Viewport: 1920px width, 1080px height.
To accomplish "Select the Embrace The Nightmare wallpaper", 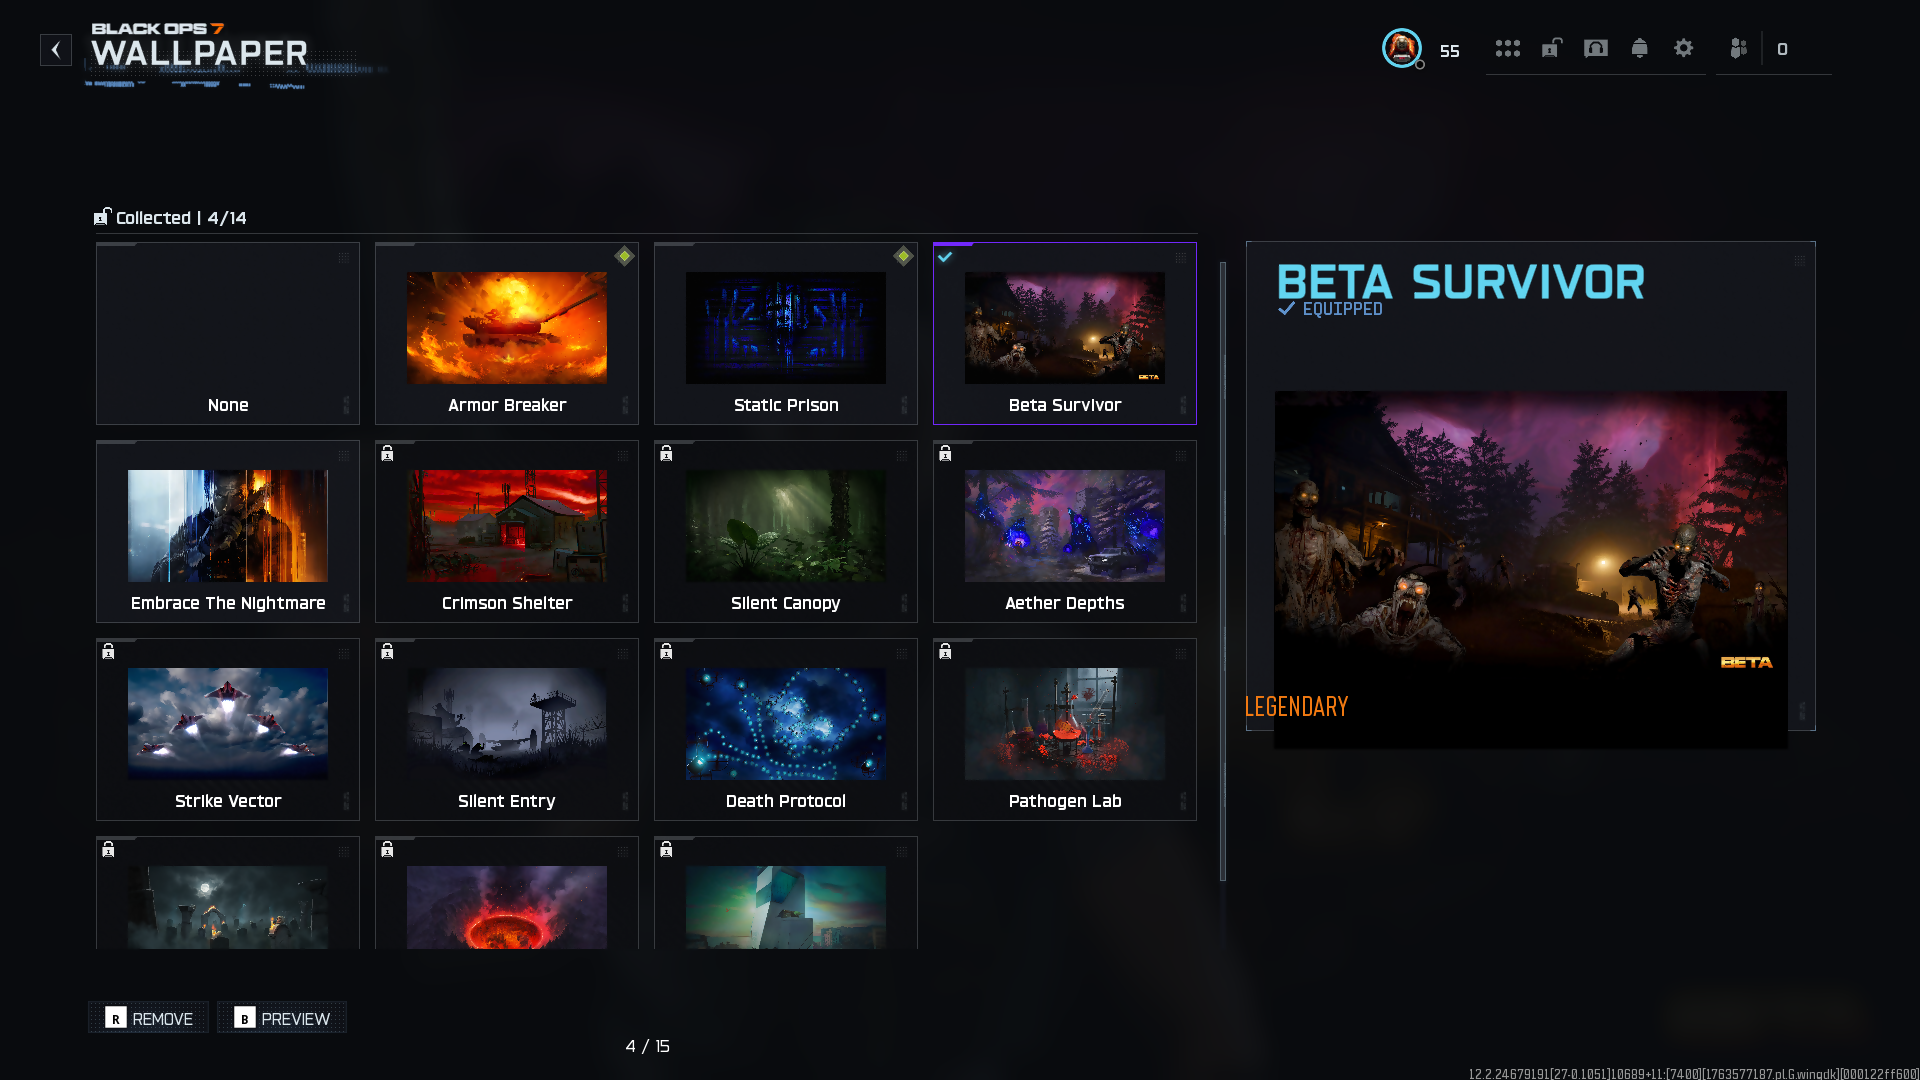I will (x=228, y=531).
